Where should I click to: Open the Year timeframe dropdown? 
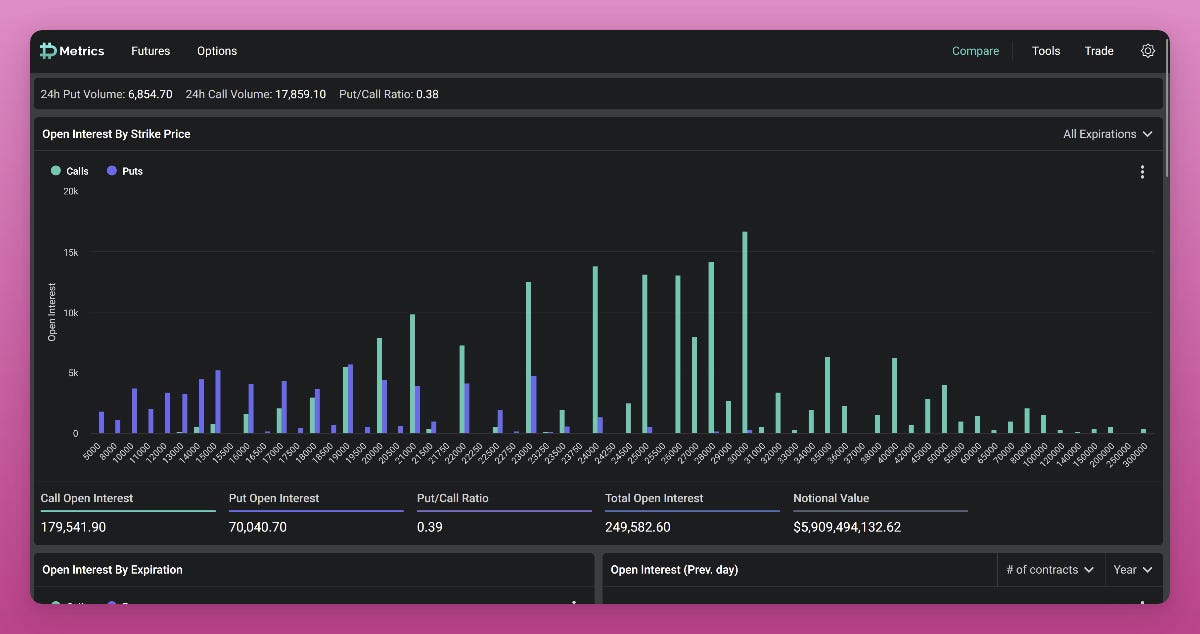click(1132, 569)
